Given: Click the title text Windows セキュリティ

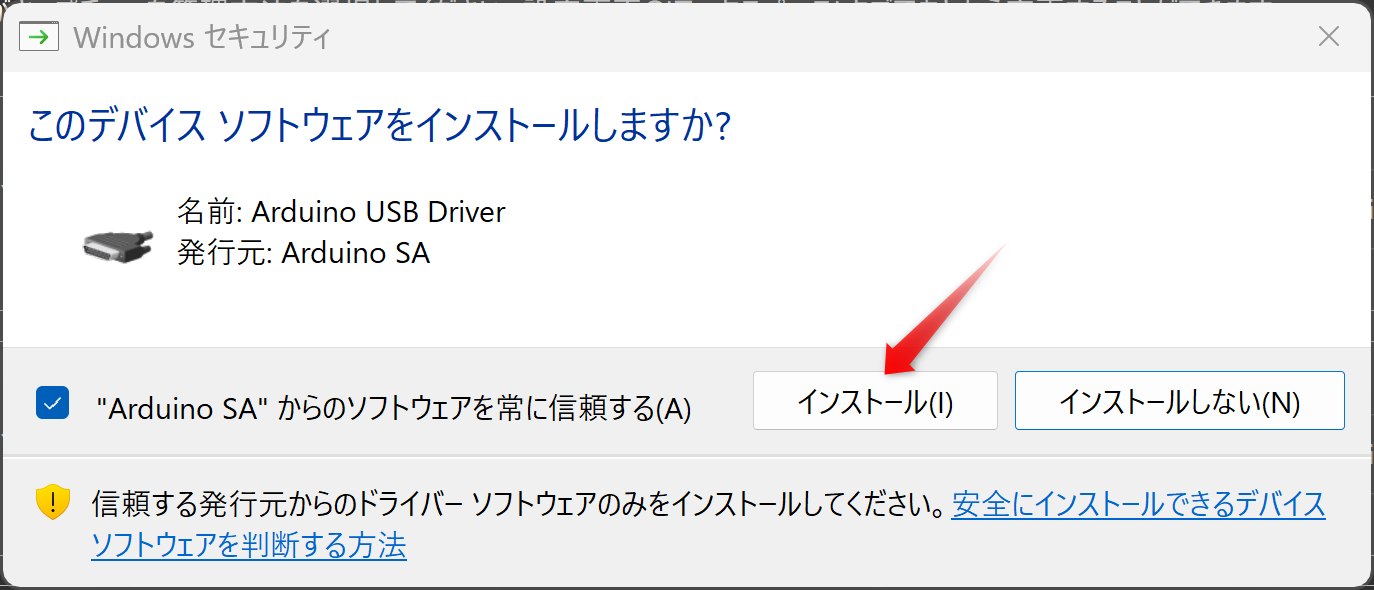Looking at the screenshot, I should [x=202, y=38].
